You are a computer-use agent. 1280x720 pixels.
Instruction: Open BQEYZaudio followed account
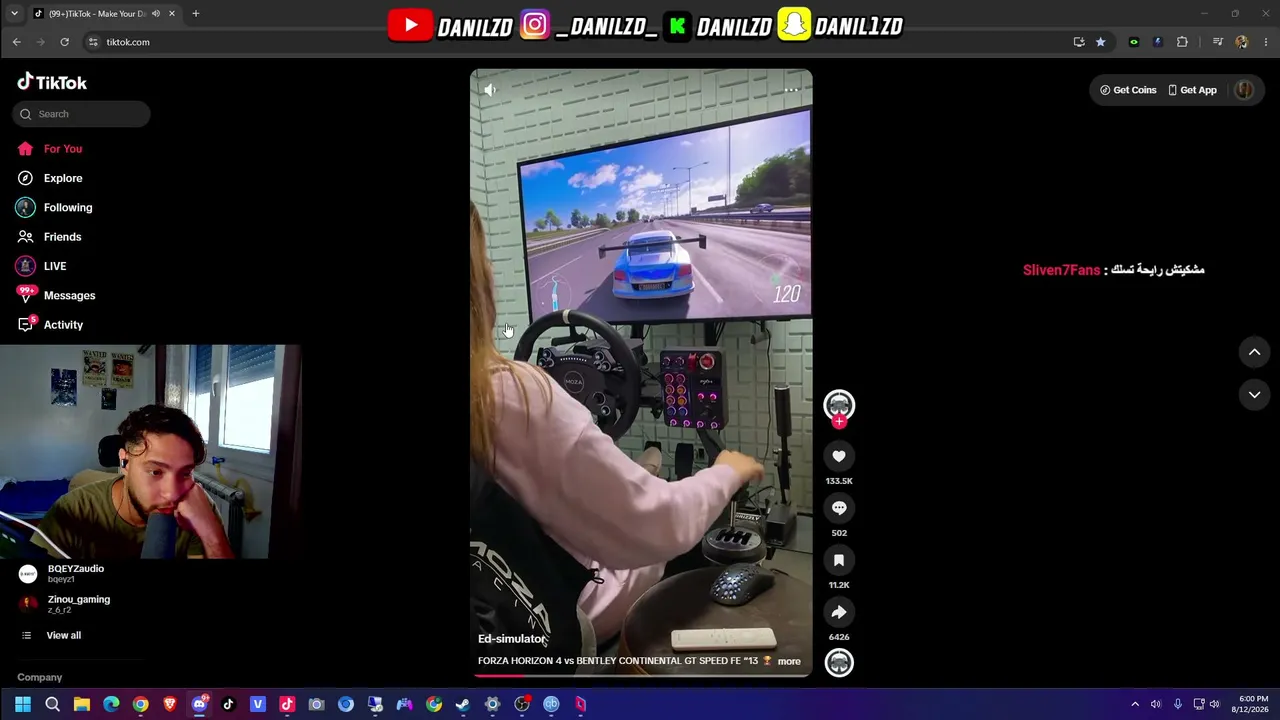(62, 573)
